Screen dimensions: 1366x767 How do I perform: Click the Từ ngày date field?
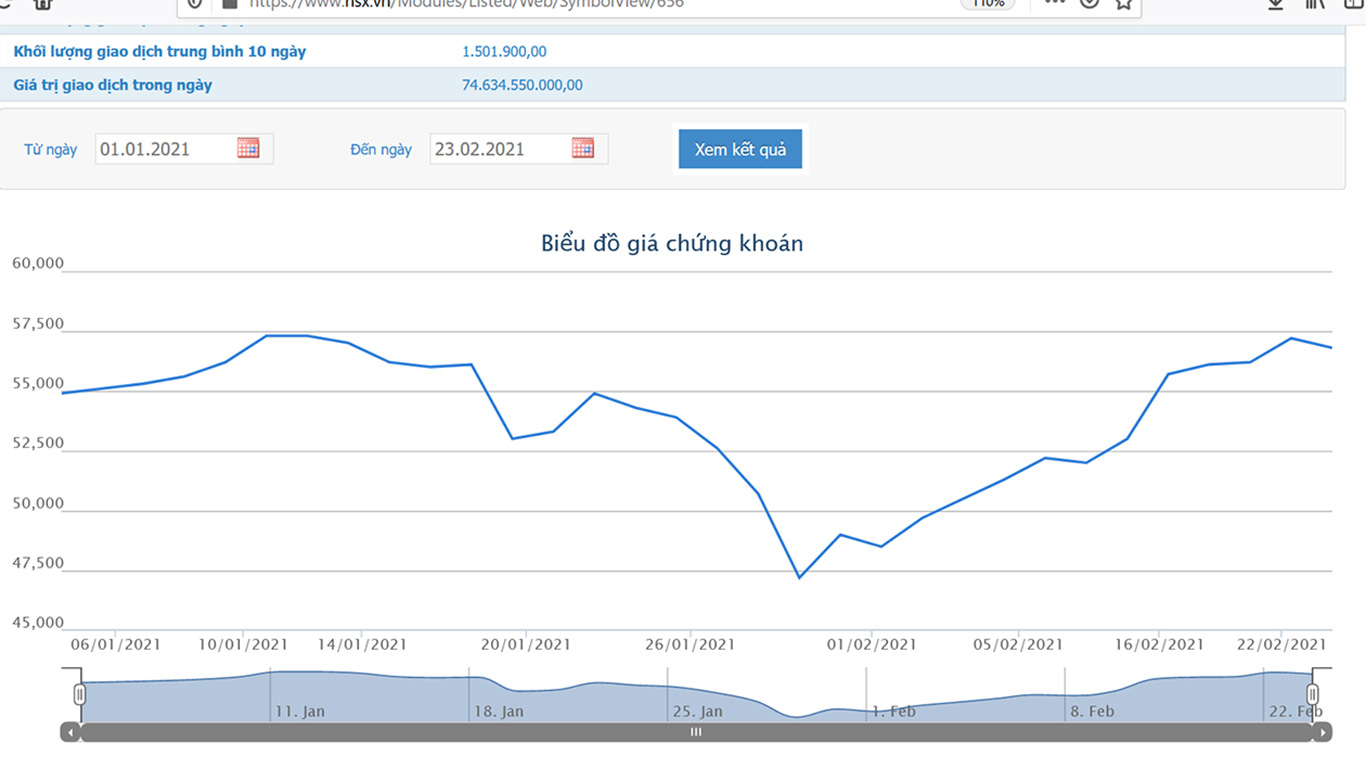pos(166,149)
